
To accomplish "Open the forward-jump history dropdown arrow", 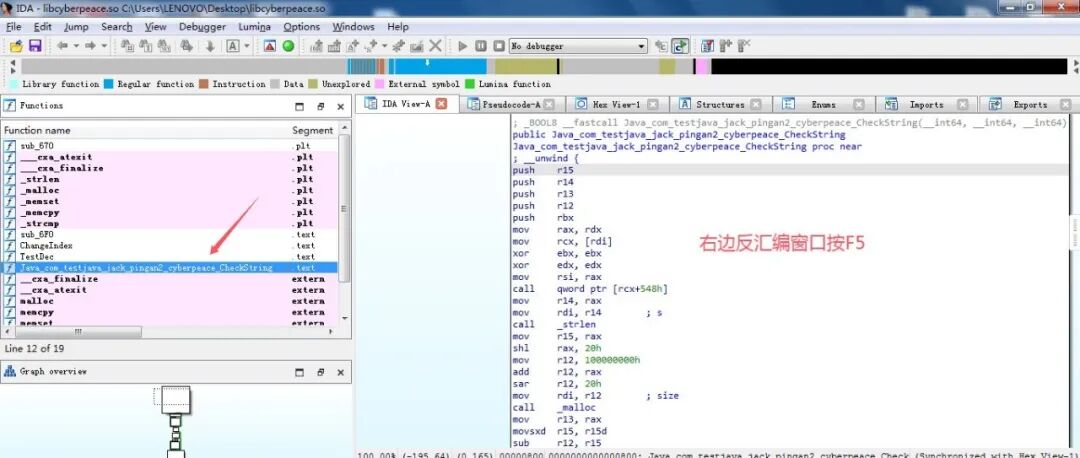I will [104, 46].
